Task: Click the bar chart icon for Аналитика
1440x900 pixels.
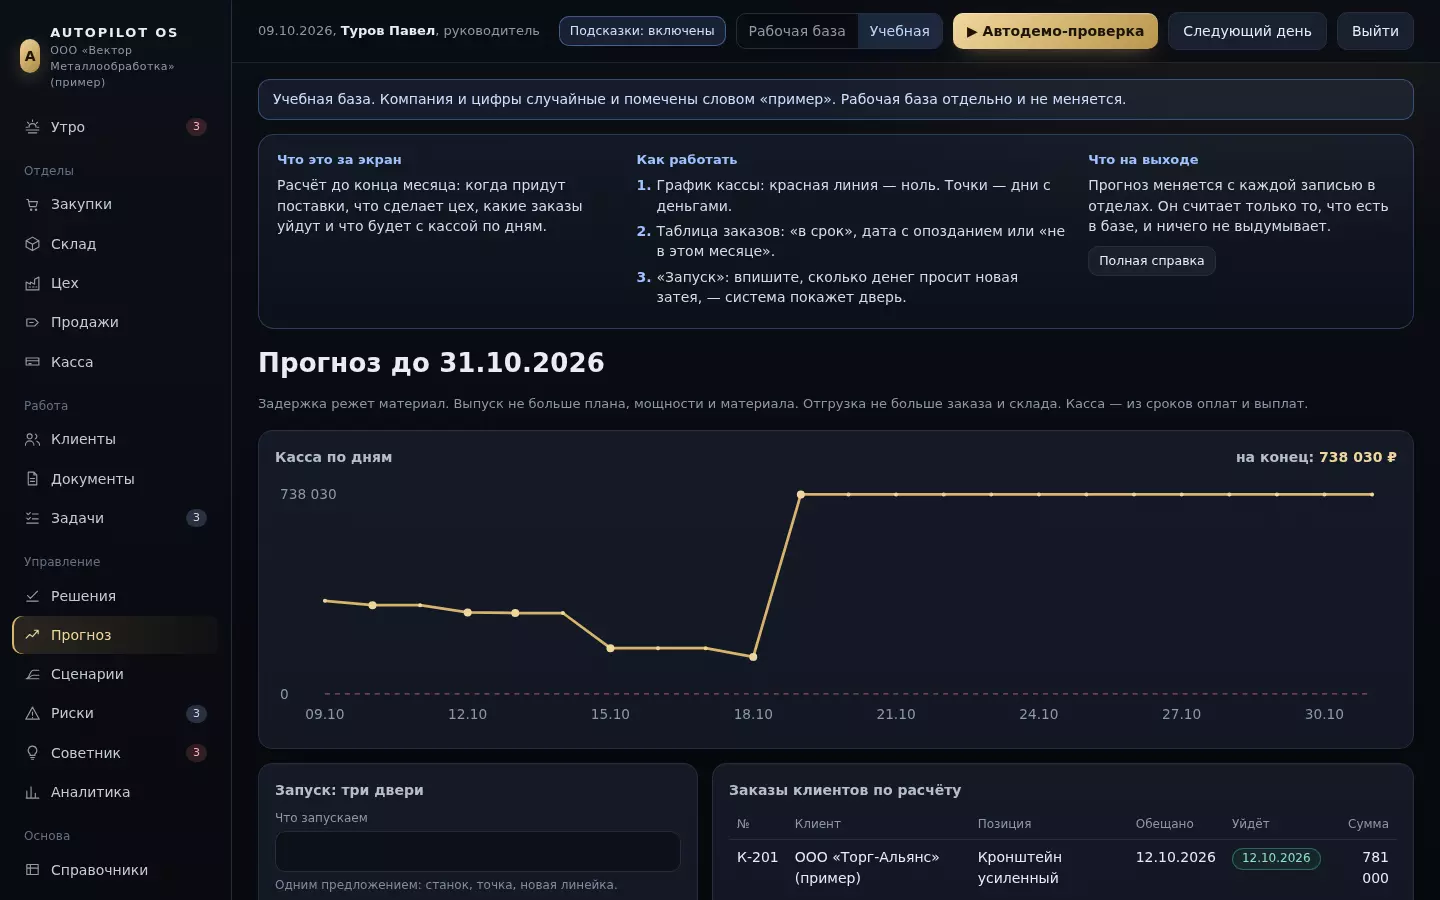Action: pyautogui.click(x=32, y=792)
